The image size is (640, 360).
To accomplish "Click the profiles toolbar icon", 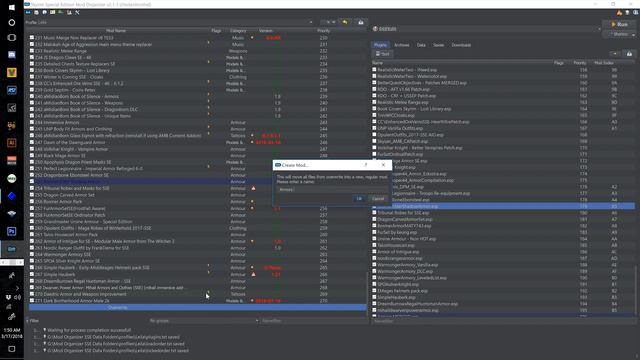I will (x=53, y=13).
